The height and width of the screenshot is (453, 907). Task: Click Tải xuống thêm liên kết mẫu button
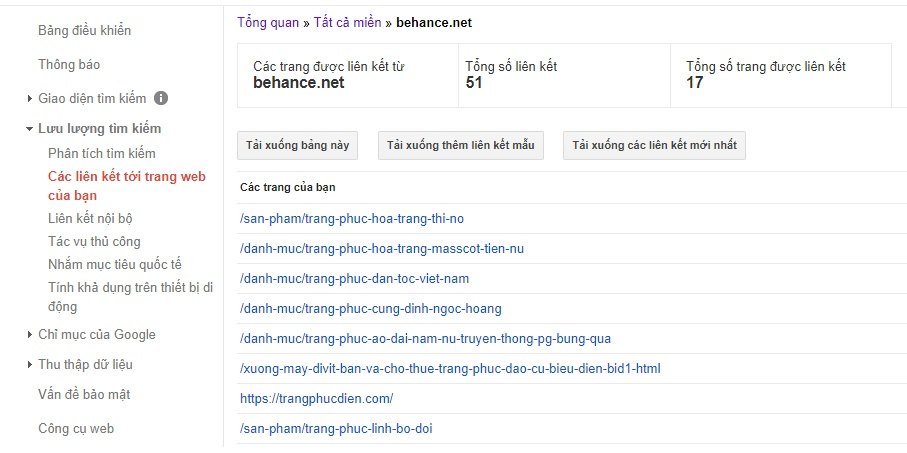pos(460,145)
